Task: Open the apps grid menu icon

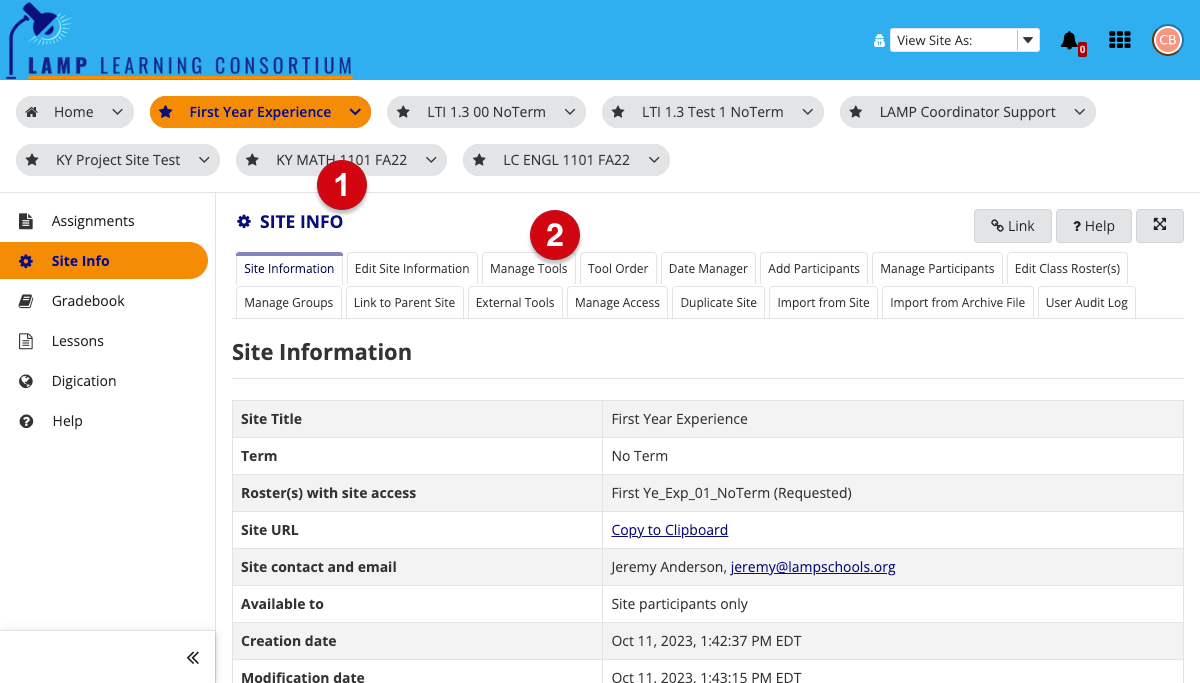Action: (x=1120, y=40)
